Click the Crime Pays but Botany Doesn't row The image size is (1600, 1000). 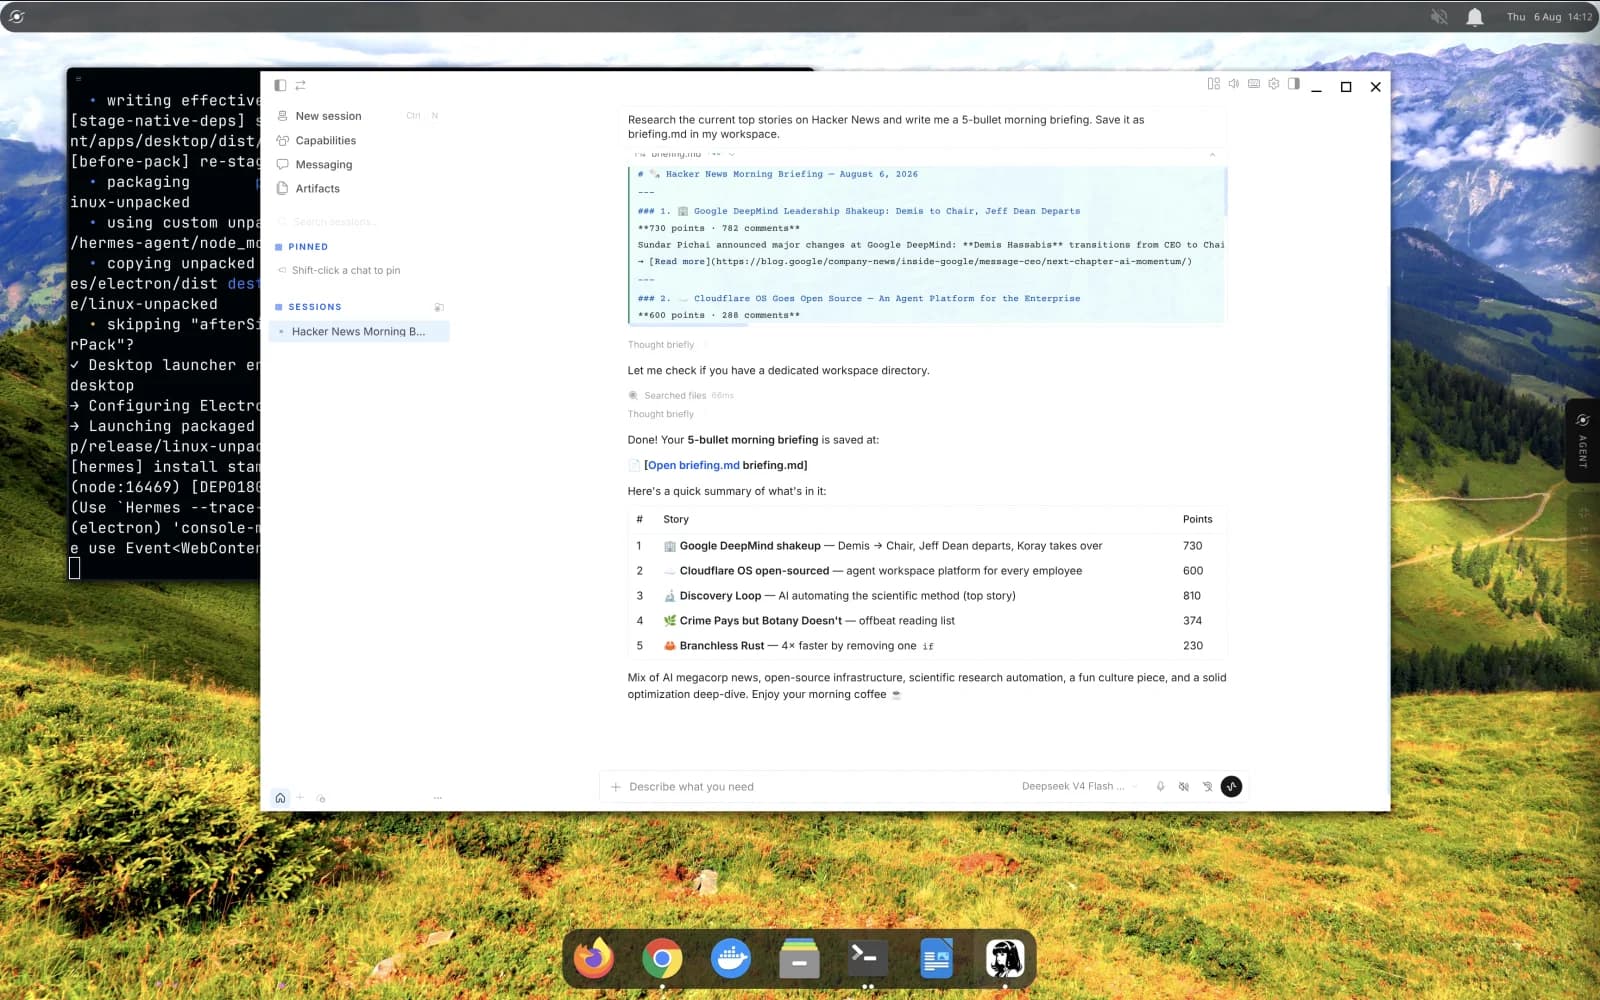pos(926,621)
